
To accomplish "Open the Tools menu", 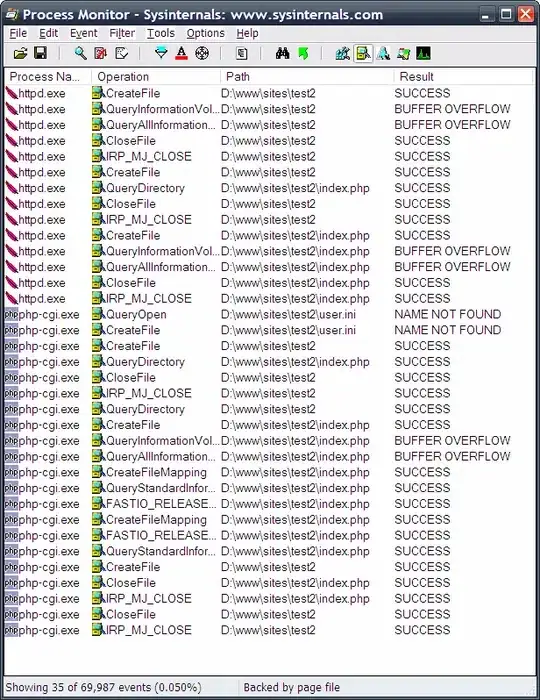I will [x=161, y=33].
